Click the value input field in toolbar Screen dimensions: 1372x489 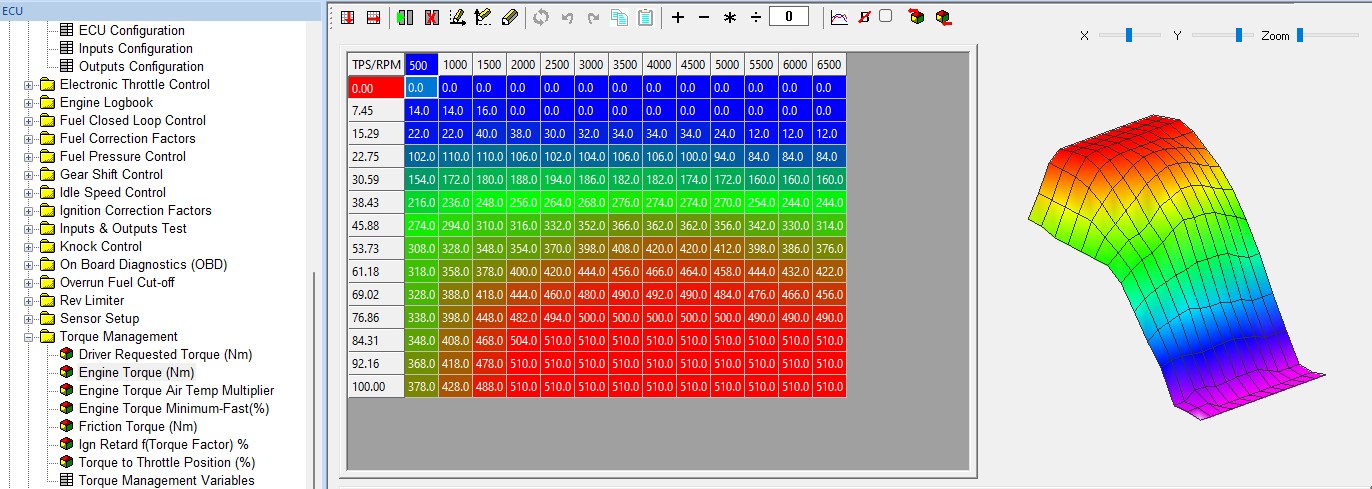(789, 17)
